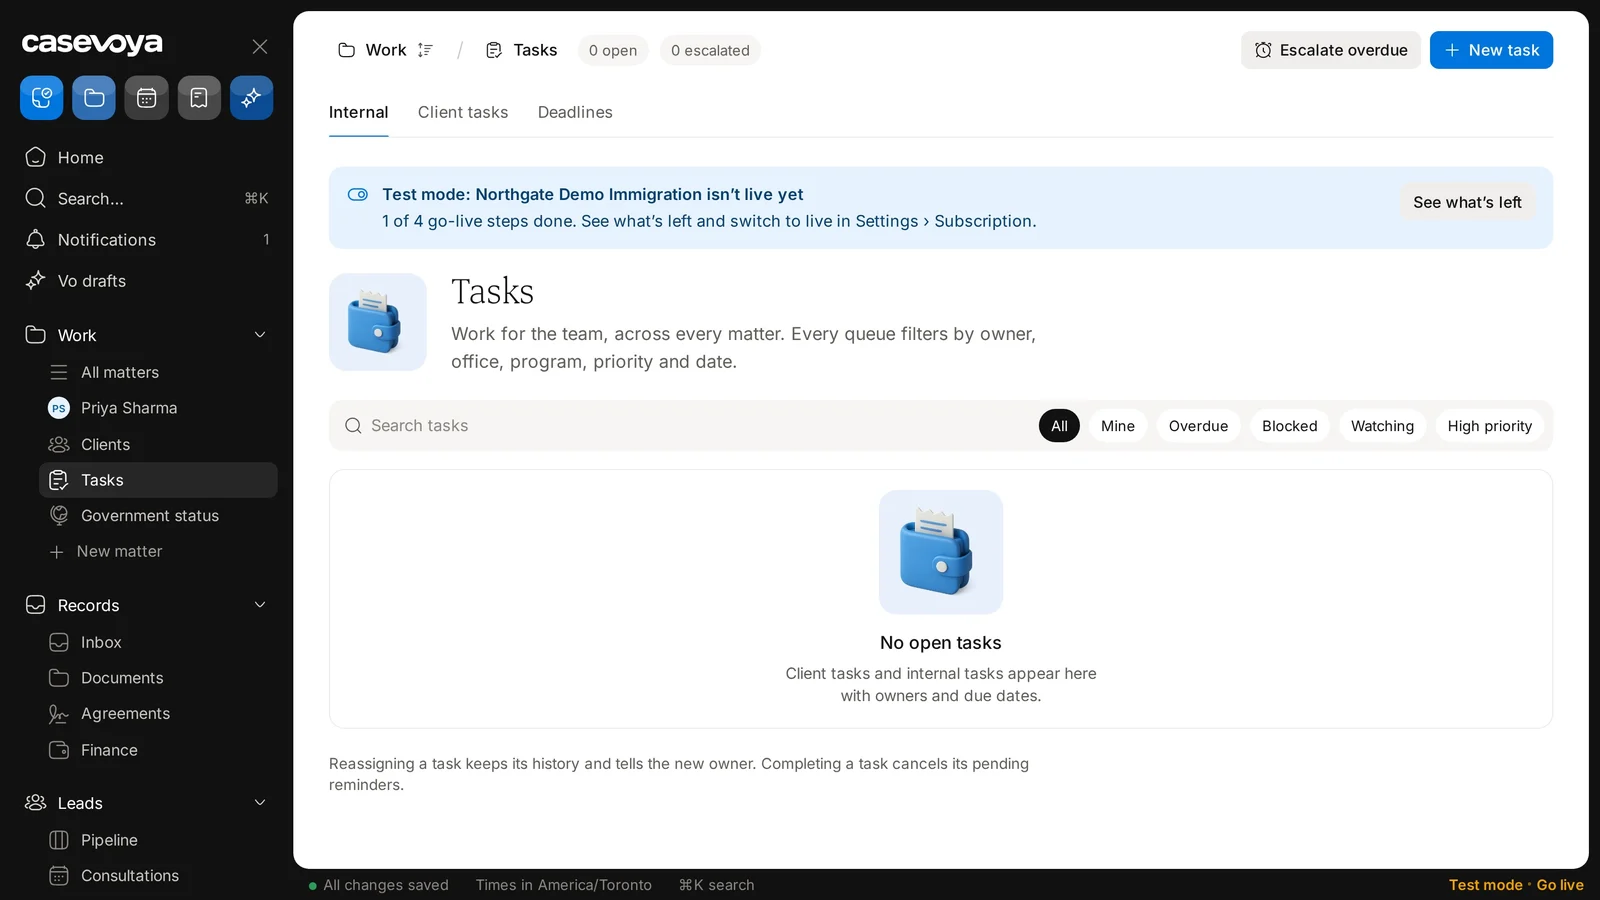Open the sparkle AI assistant icon
This screenshot has width=1600, height=900.
(251, 98)
